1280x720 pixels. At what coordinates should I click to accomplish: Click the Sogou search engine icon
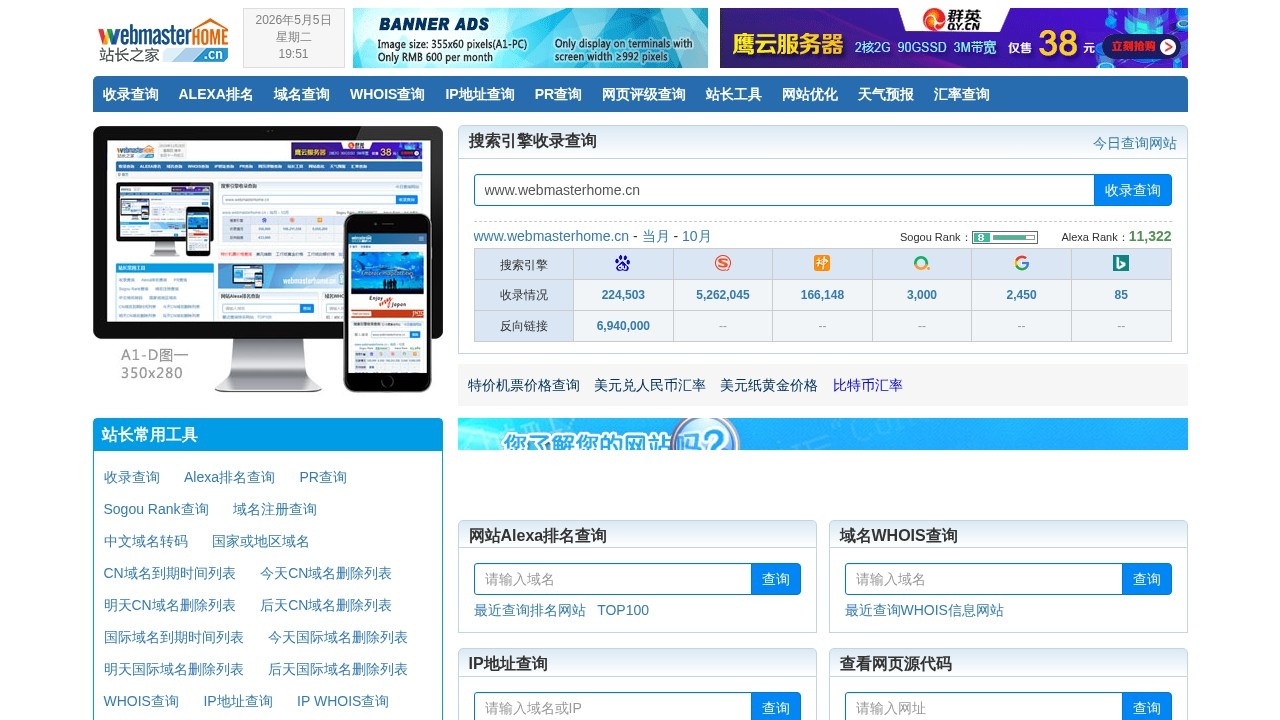click(723, 263)
